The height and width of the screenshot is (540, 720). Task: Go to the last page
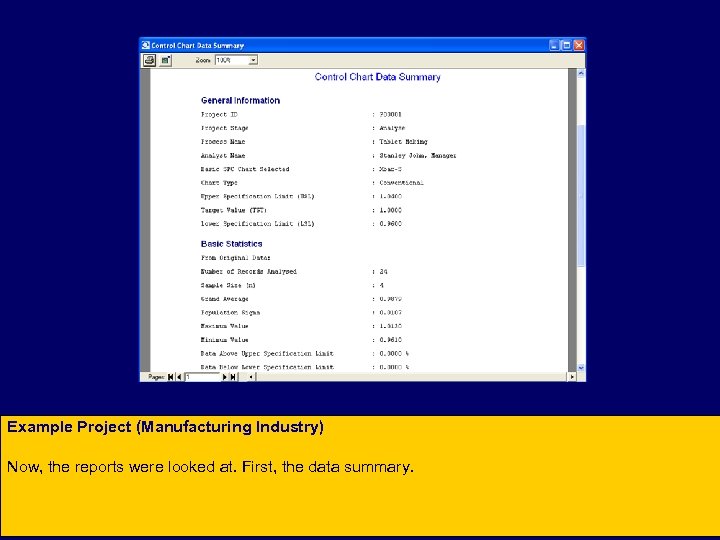coord(233,377)
